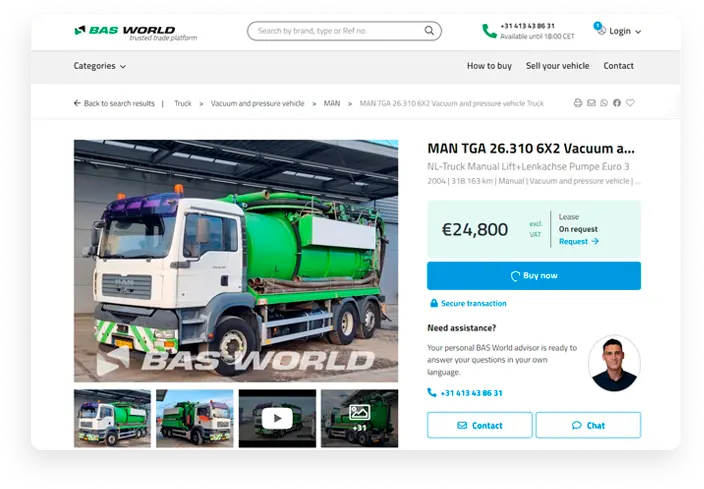Share listing via email icon
This screenshot has height=489, width=704.
pos(591,103)
